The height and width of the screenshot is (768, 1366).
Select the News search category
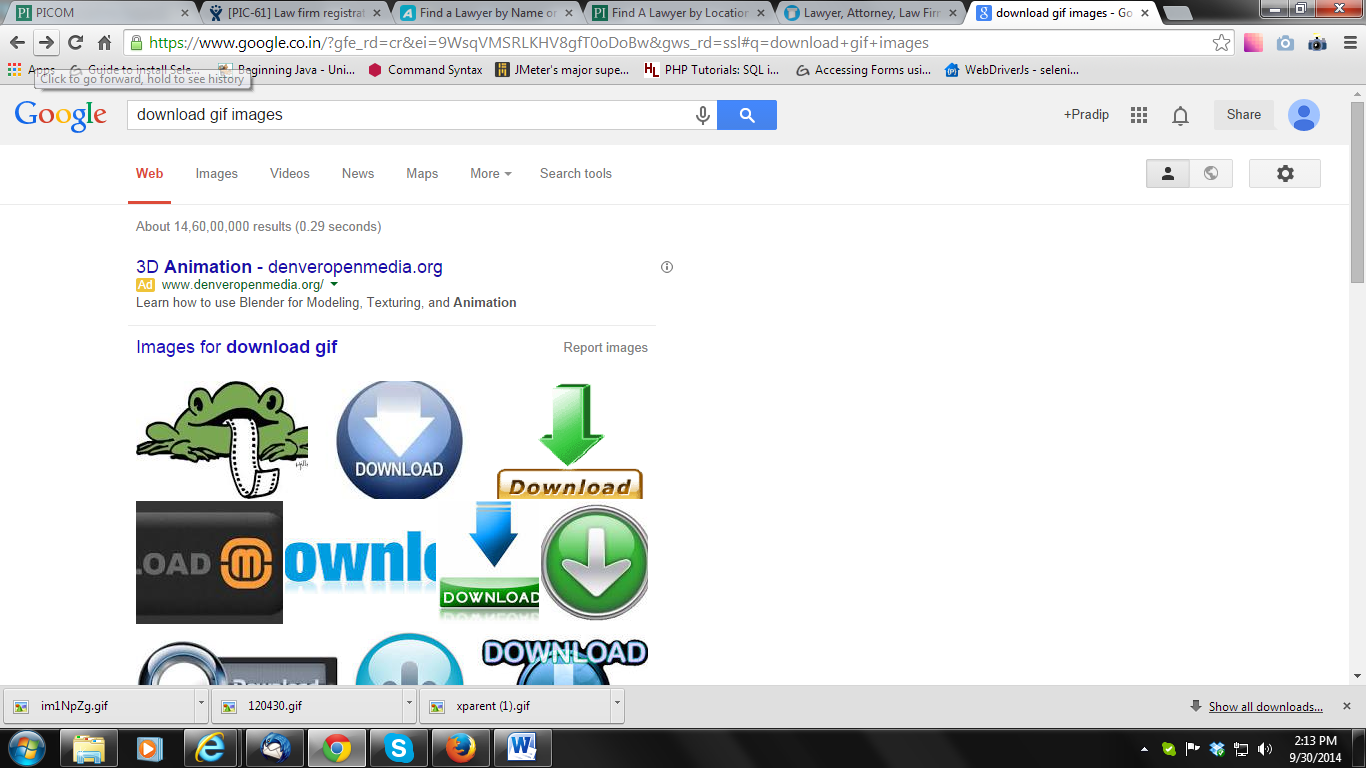point(358,173)
